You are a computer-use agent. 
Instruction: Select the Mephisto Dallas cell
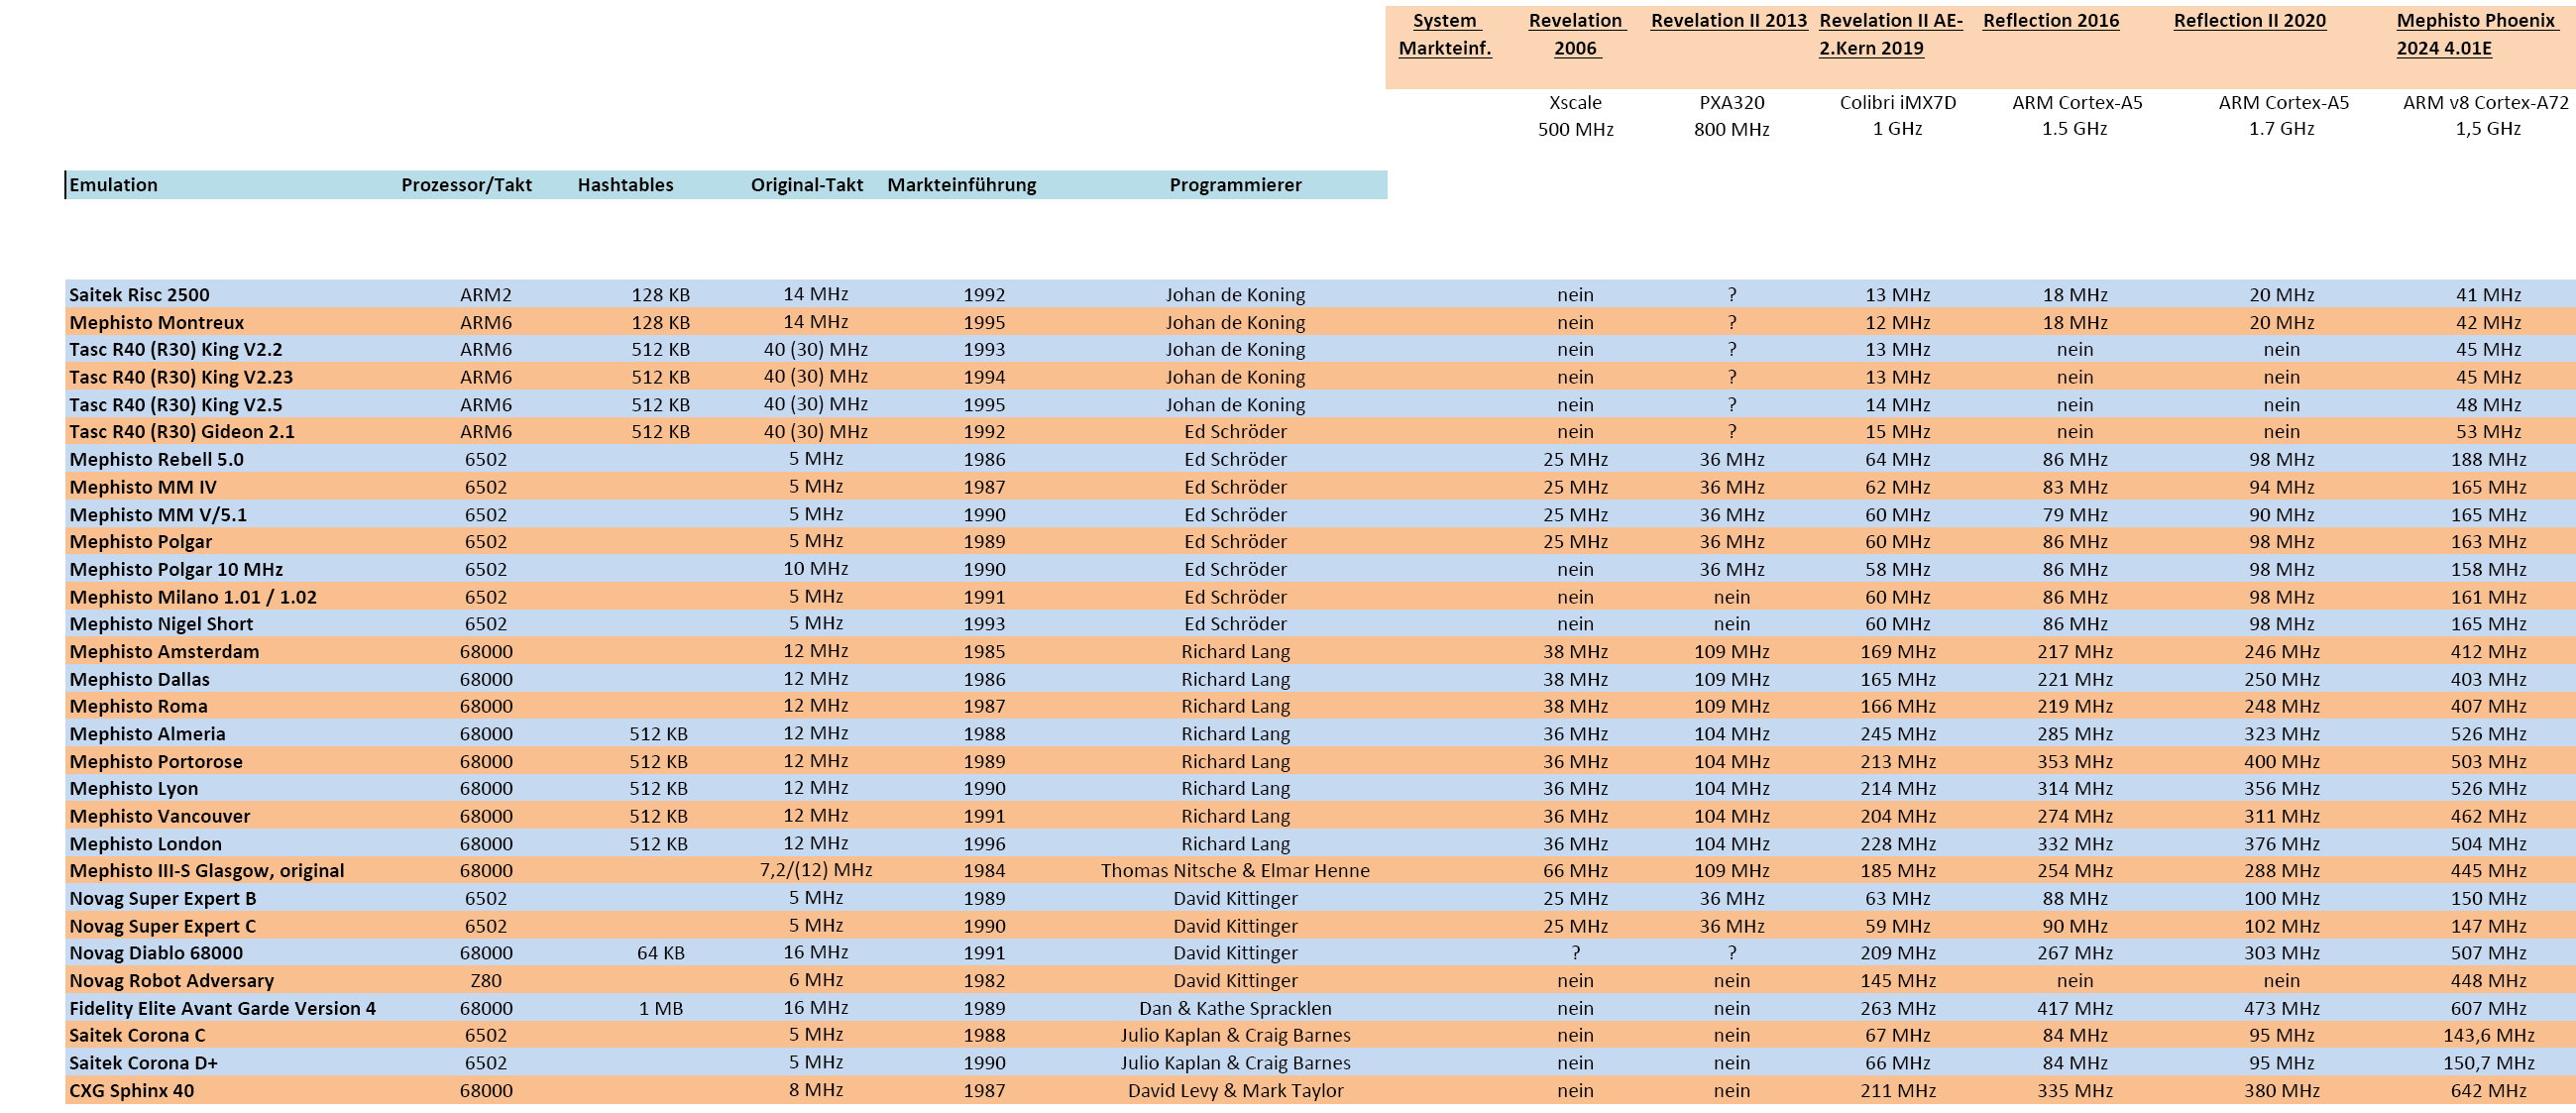coord(139,679)
